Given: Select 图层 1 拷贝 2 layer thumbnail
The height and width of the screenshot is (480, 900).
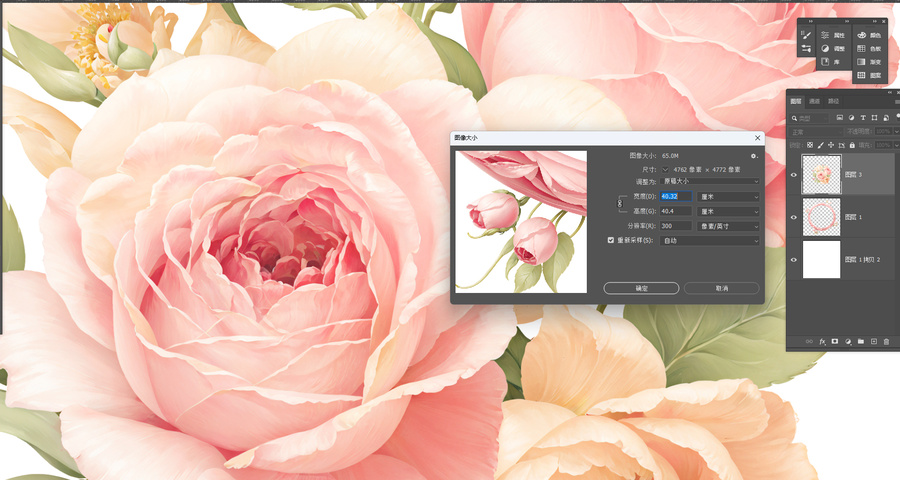Looking at the screenshot, I should (821, 260).
